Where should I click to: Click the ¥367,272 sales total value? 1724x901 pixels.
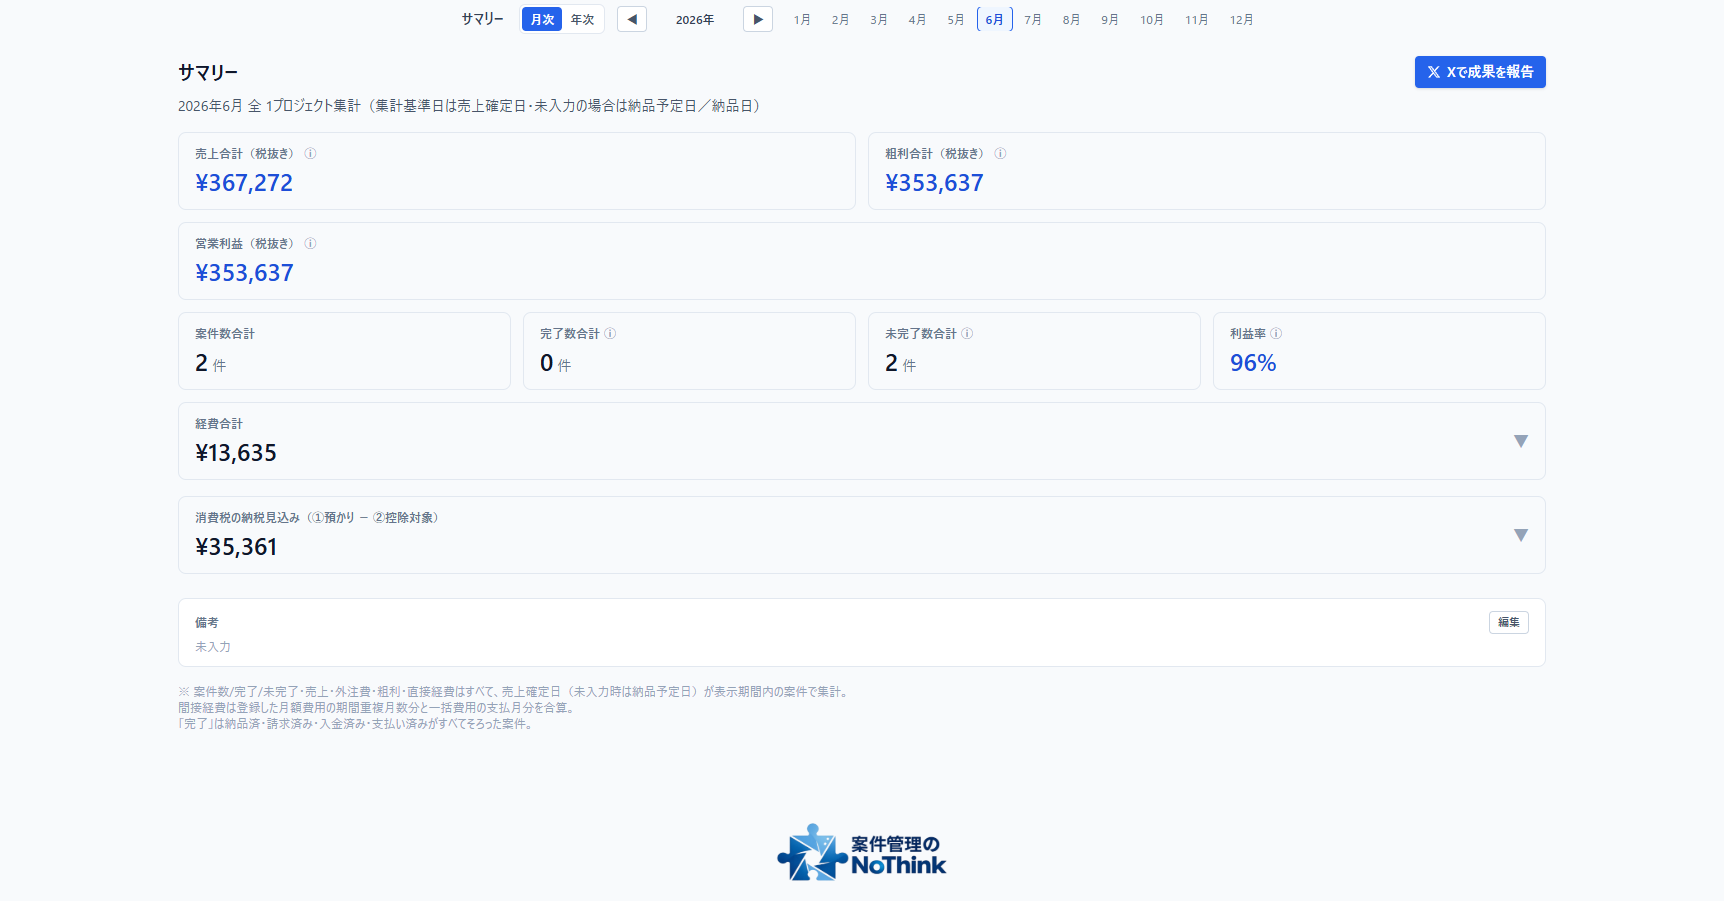click(x=244, y=183)
